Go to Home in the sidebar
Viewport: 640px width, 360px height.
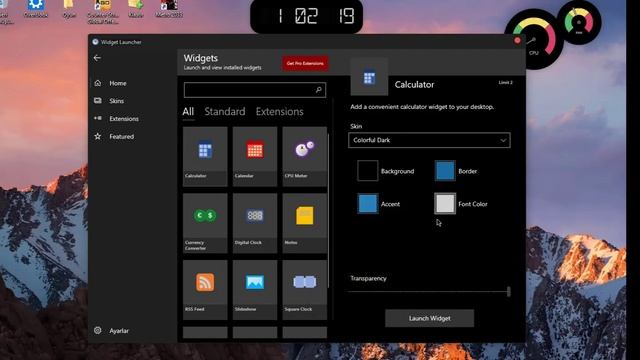point(118,83)
